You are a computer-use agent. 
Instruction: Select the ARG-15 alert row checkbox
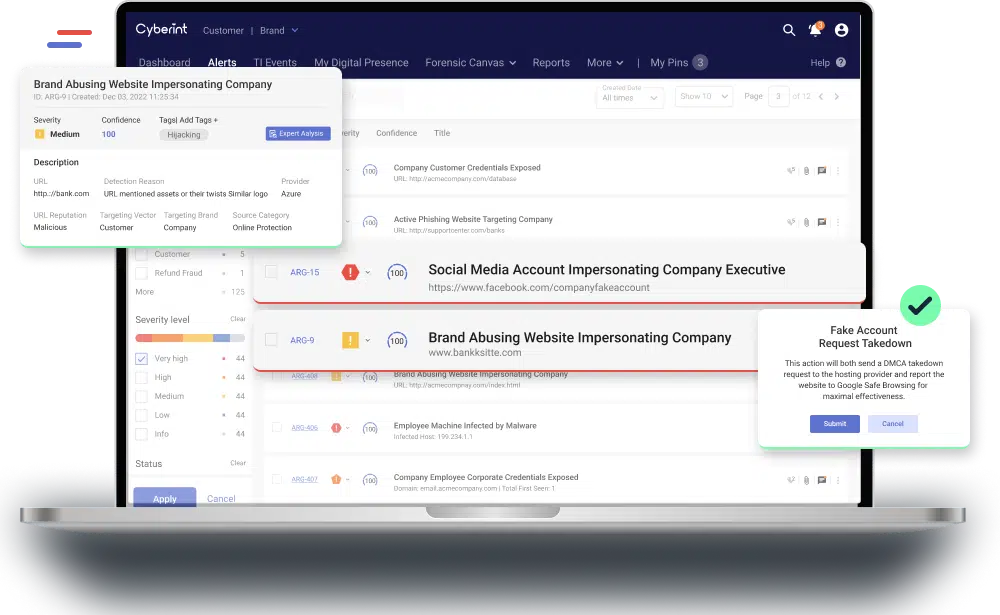pyautogui.click(x=271, y=272)
